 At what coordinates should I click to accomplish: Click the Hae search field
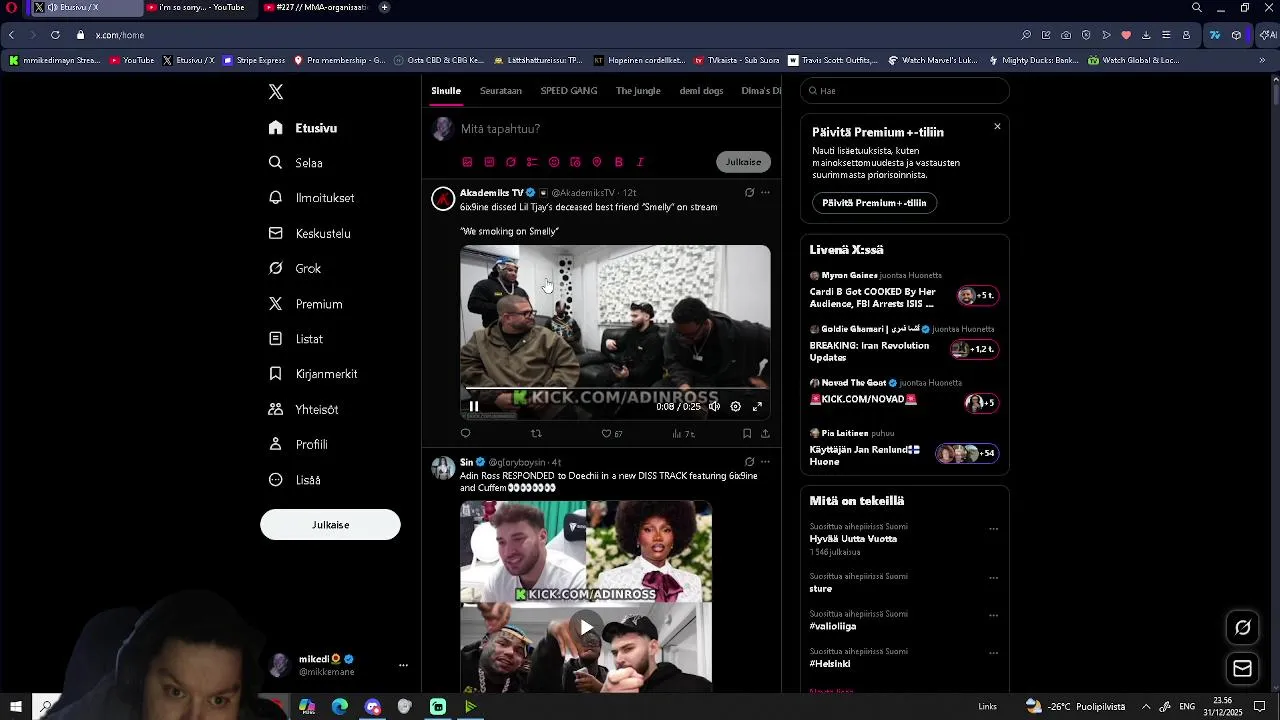pyautogui.click(x=904, y=91)
